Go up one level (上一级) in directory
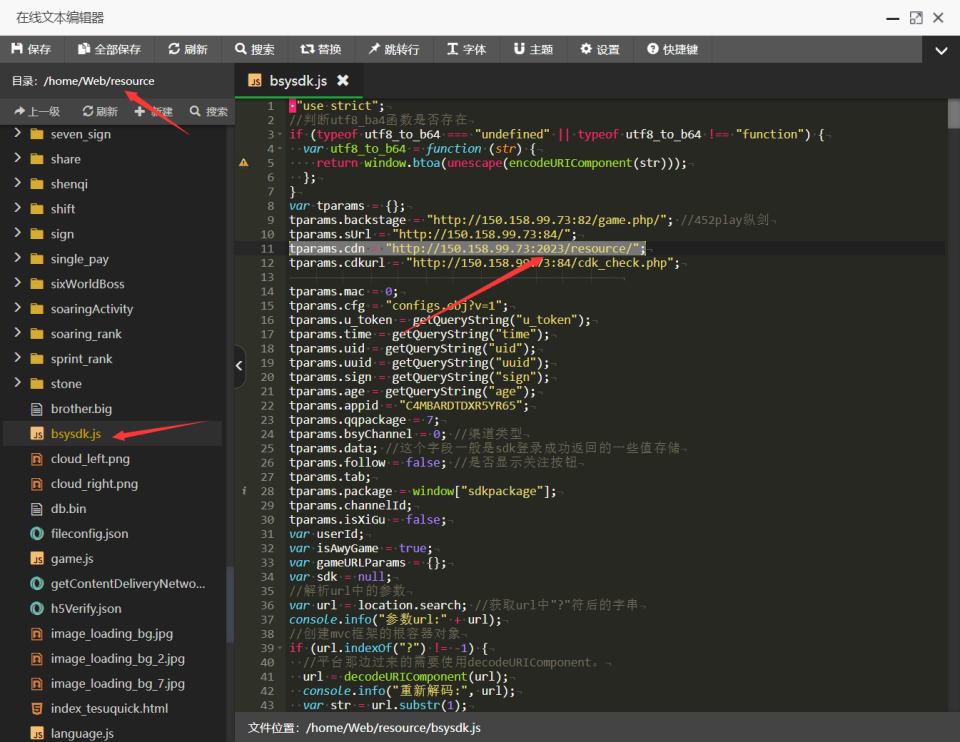 37,111
